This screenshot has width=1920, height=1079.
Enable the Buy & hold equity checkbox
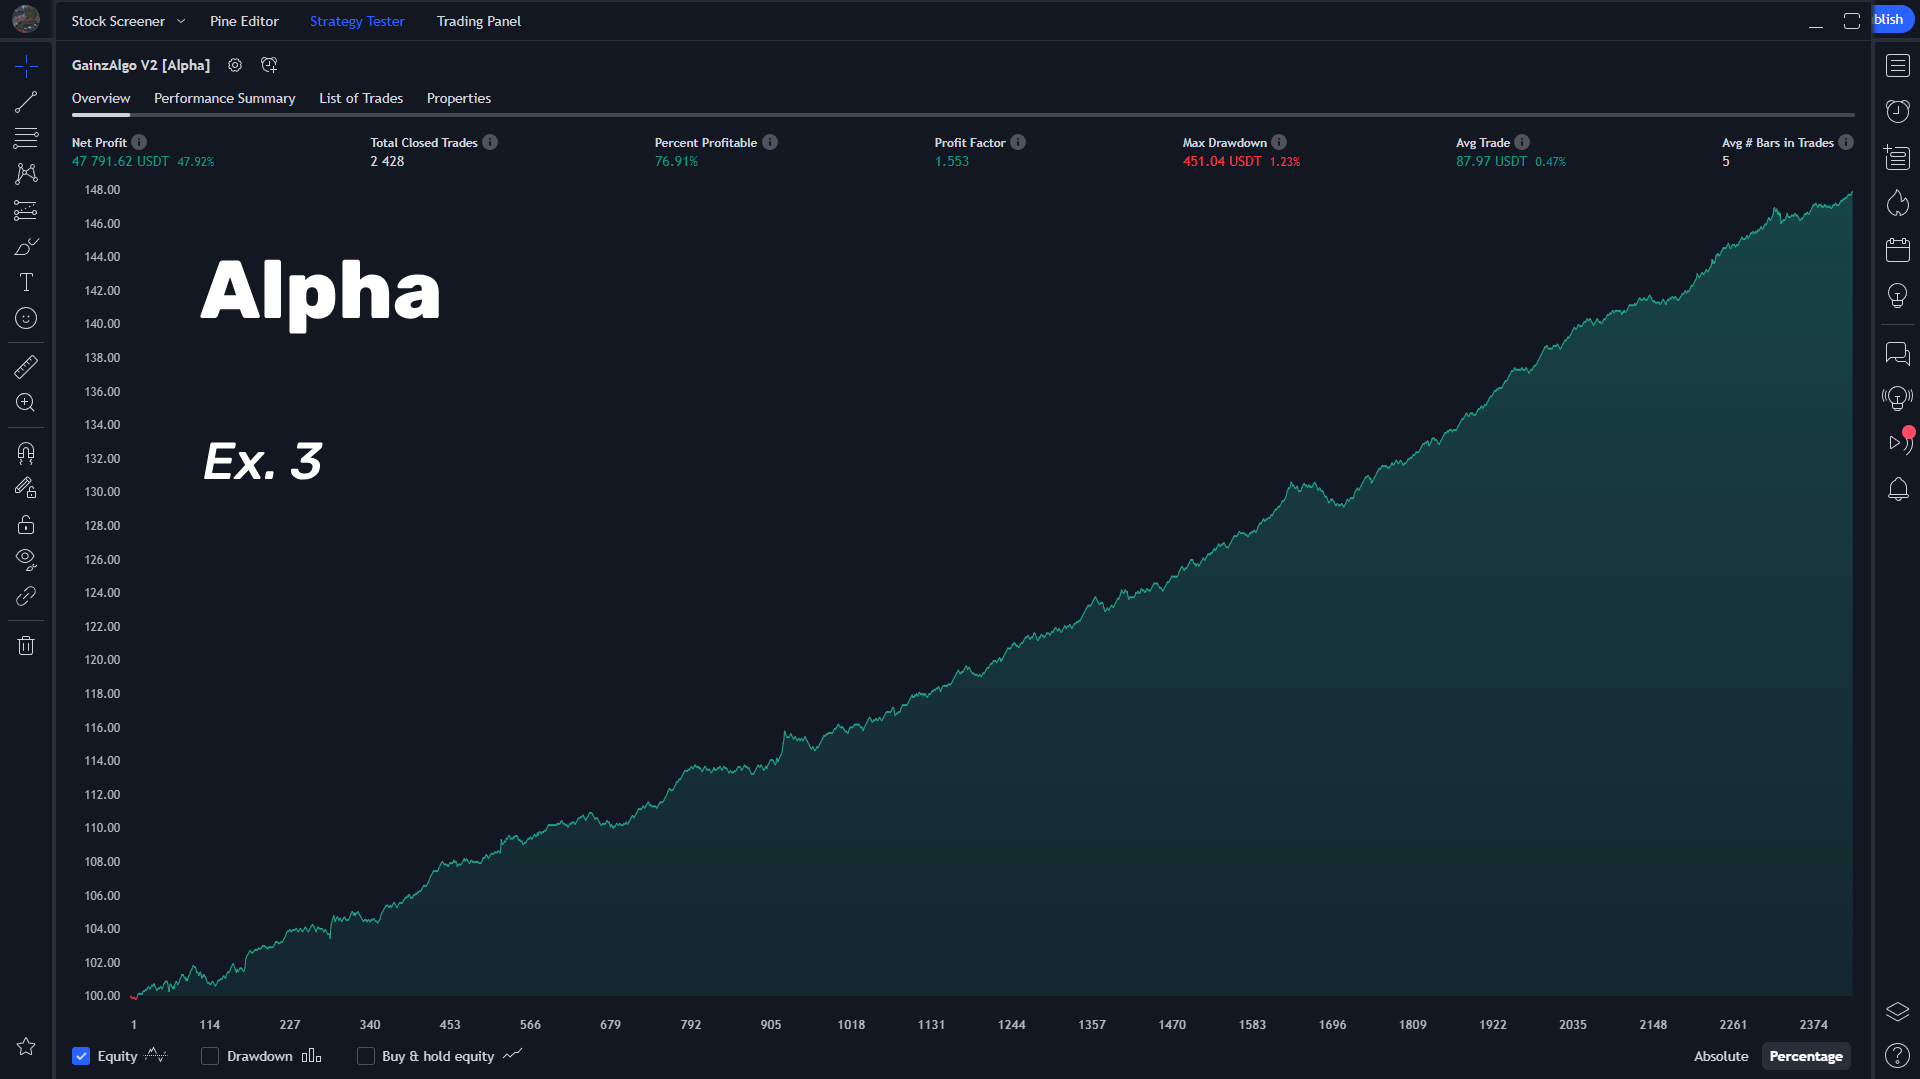[x=366, y=1056]
